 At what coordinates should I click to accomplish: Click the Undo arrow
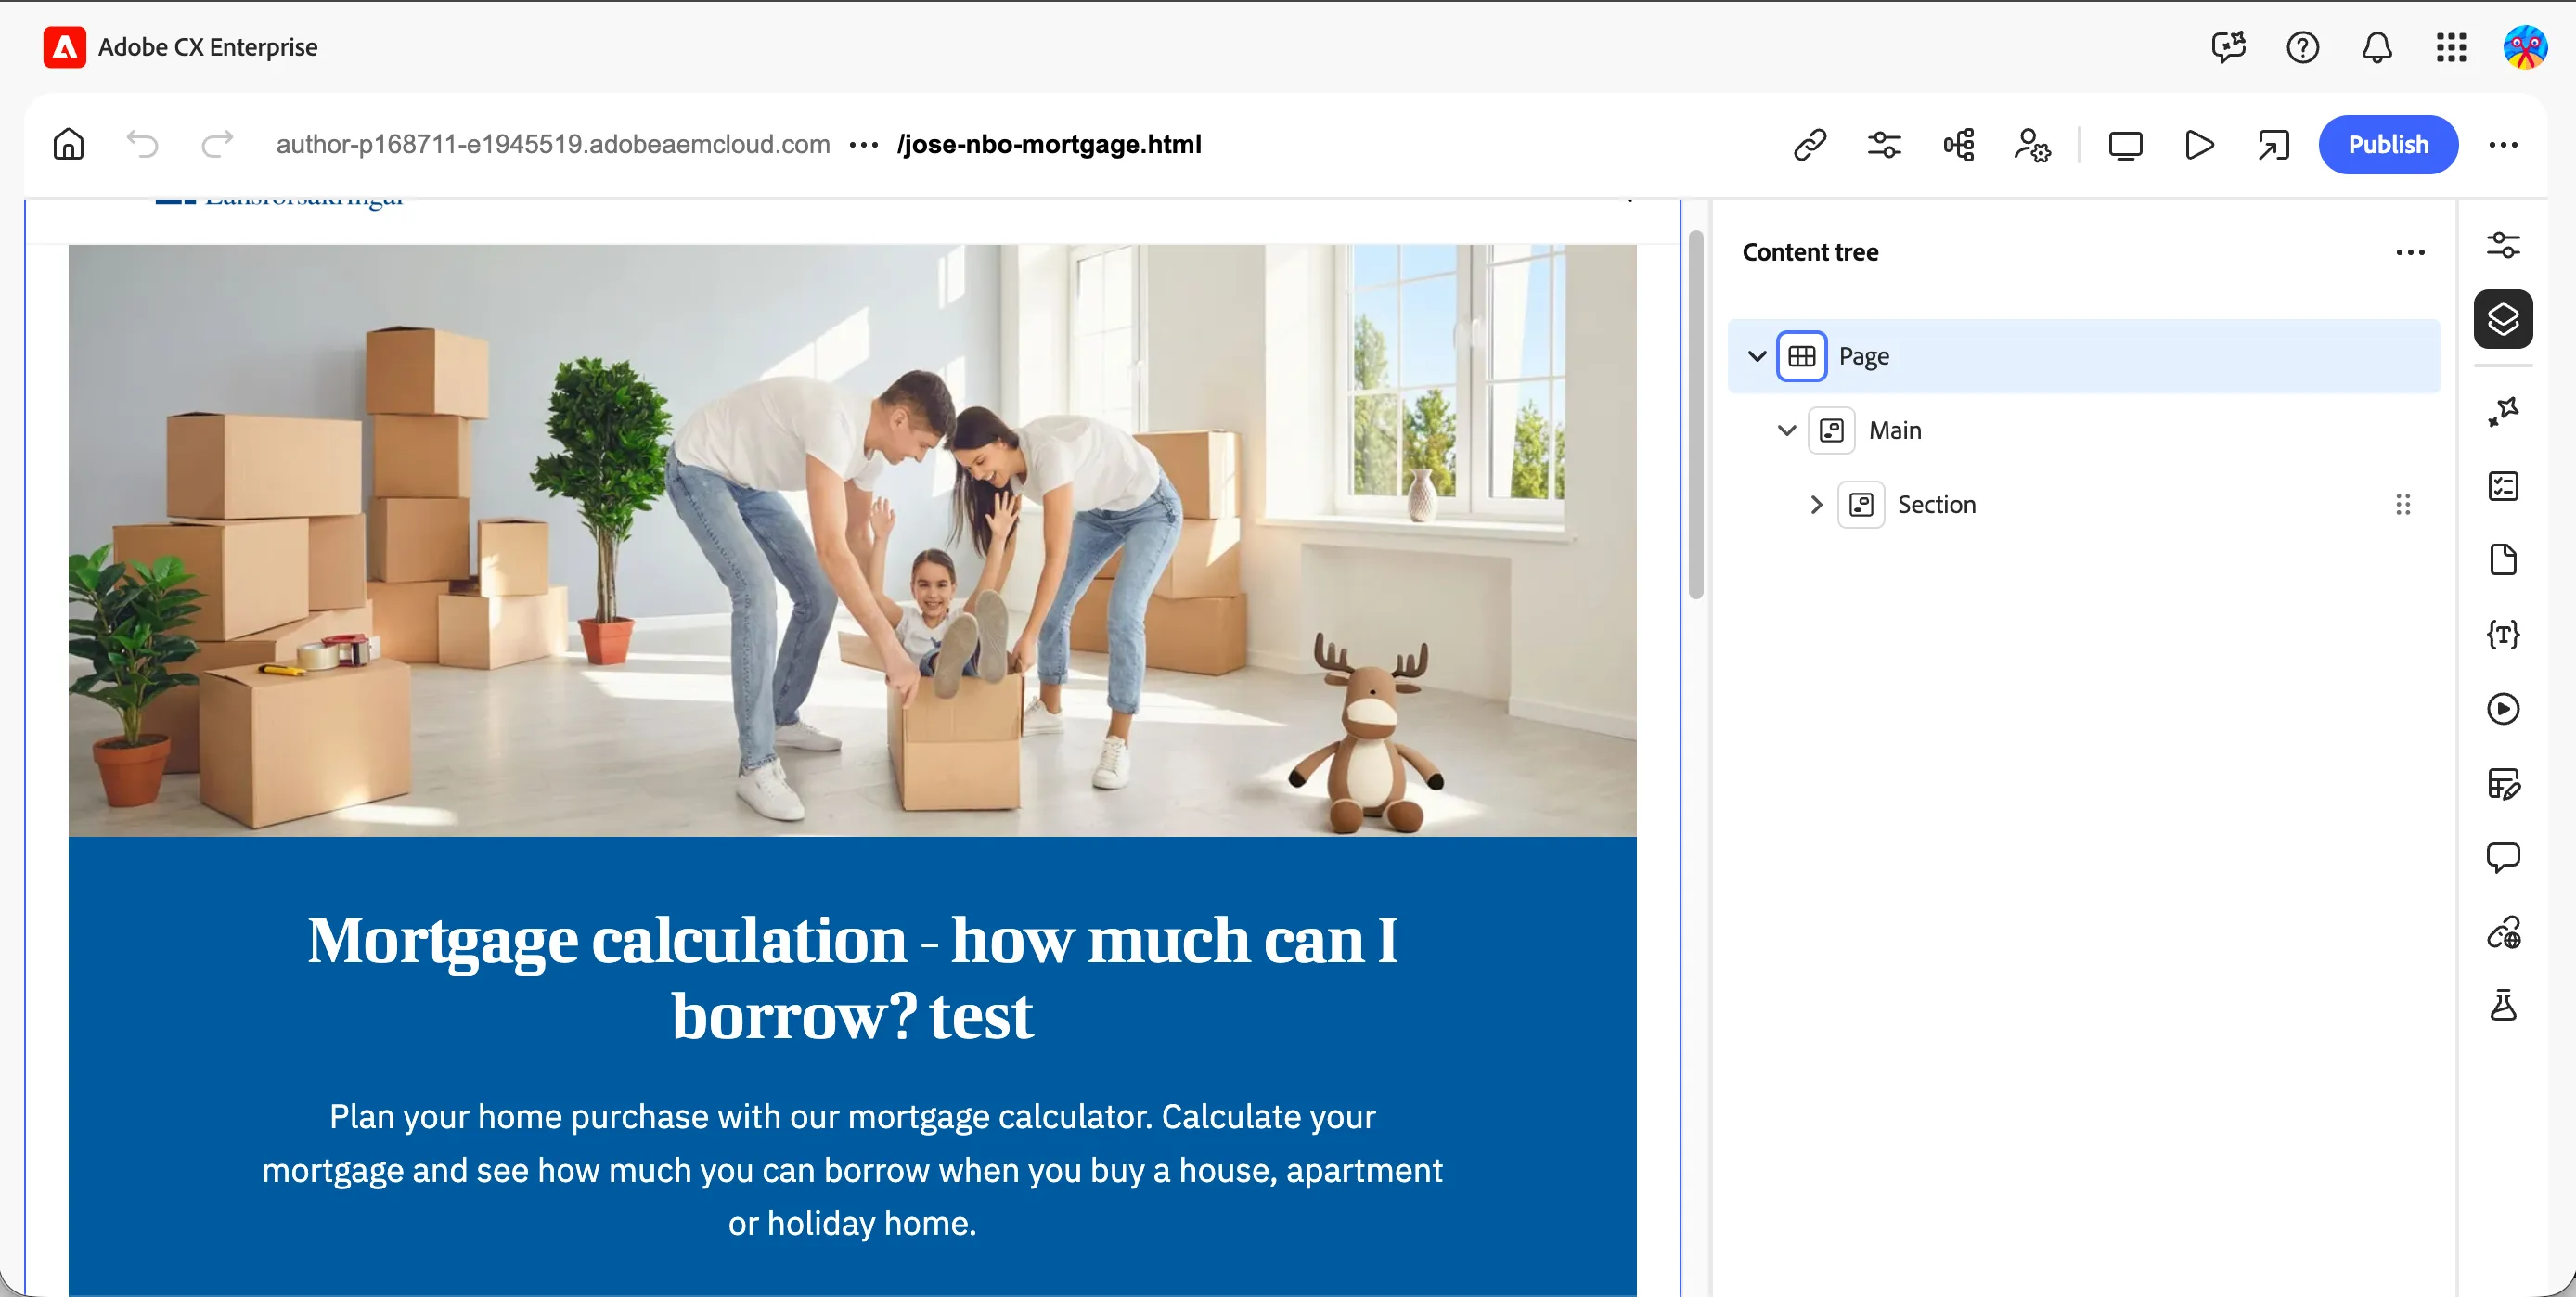pyautogui.click(x=142, y=144)
